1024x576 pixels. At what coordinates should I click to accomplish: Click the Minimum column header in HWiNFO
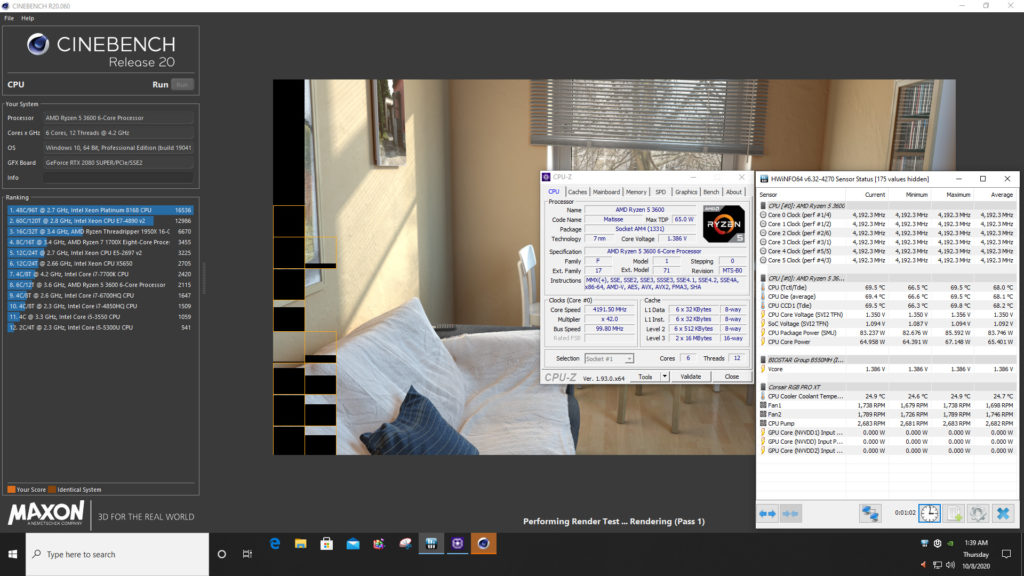[x=916, y=195]
